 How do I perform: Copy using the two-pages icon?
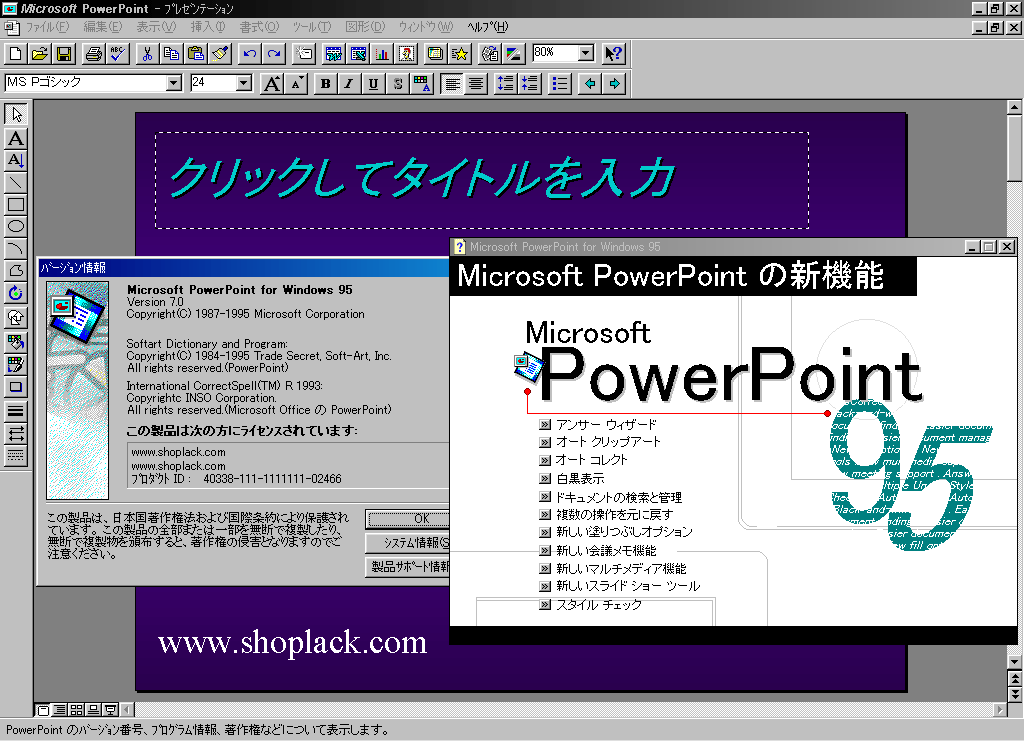[x=172, y=54]
